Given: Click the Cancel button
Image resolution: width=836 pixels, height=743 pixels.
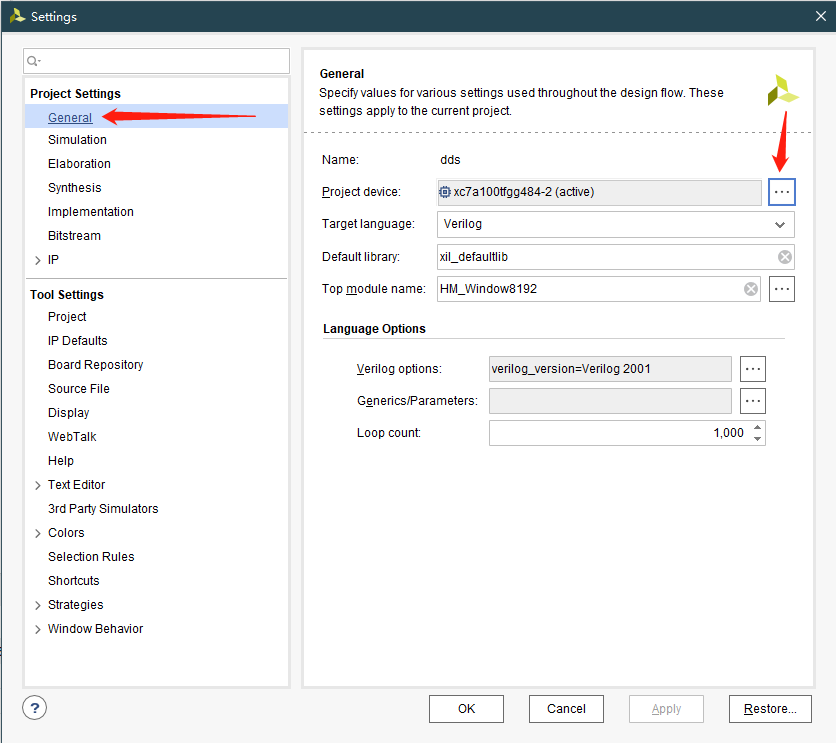Looking at the screenshot, I should point(566,708).
